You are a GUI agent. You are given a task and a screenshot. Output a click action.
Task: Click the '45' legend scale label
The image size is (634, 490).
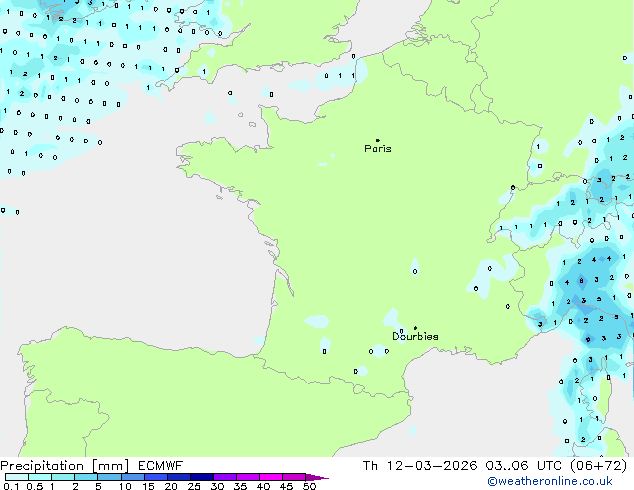286,486
